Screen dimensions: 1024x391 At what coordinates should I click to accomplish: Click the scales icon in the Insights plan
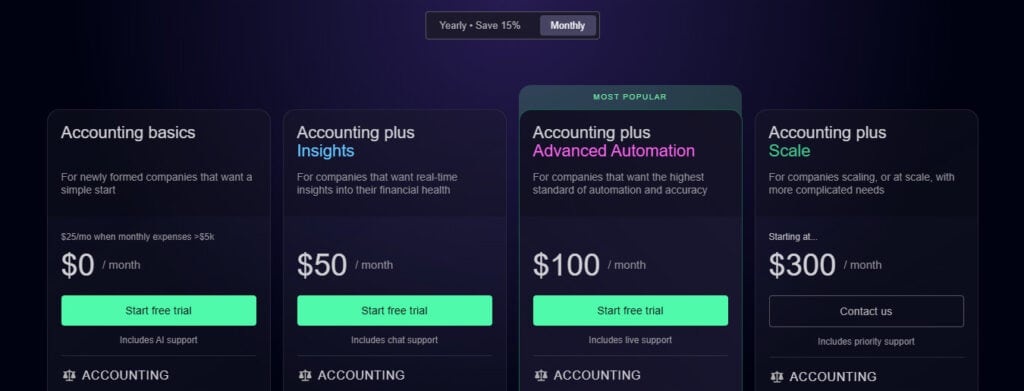click(304, 375)
